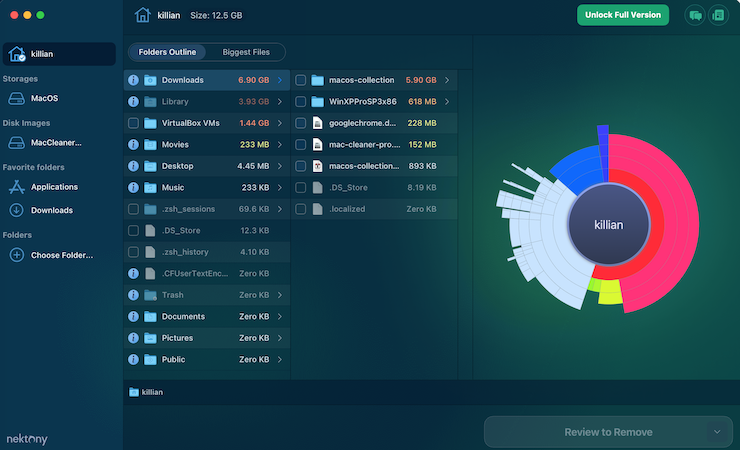The width and height of the screenshot is (740, 450).
Task: Select killian home in the sidebar
Action: pyautogui.click(x=59, y=54)
